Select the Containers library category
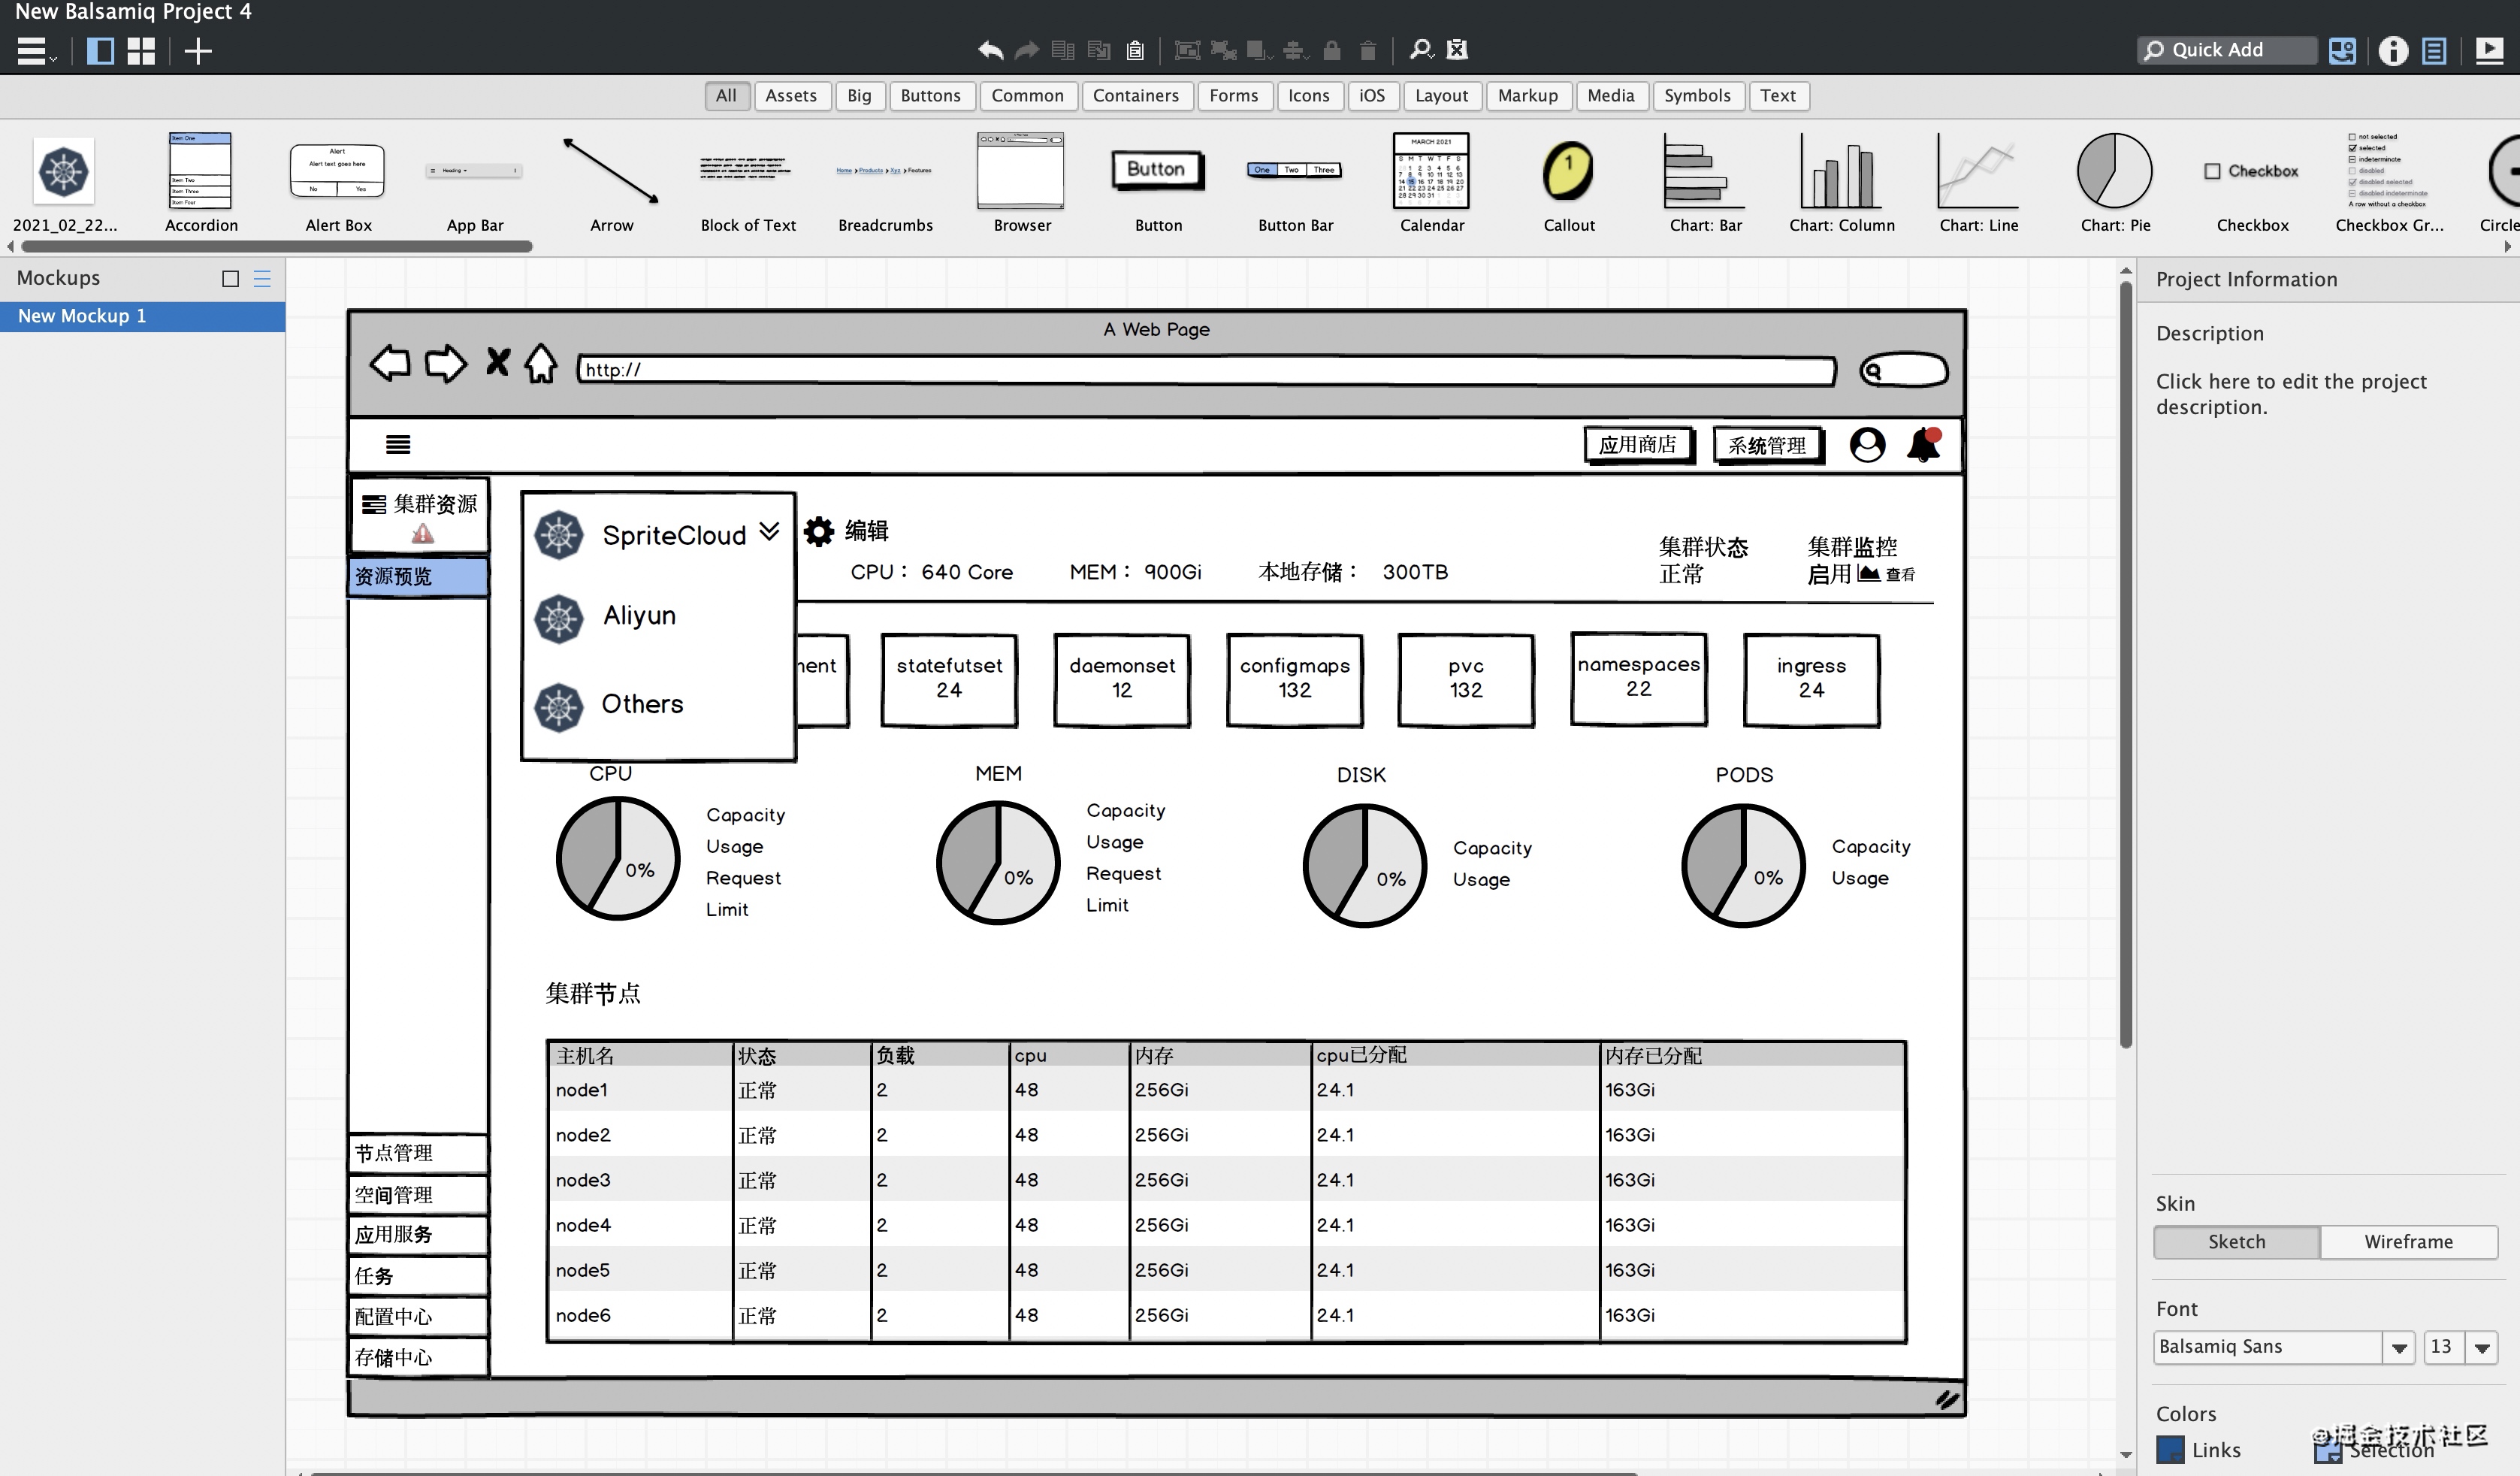Image resolution: width=2520 pixels, height=1476 pixels. tap(1135, 96)
